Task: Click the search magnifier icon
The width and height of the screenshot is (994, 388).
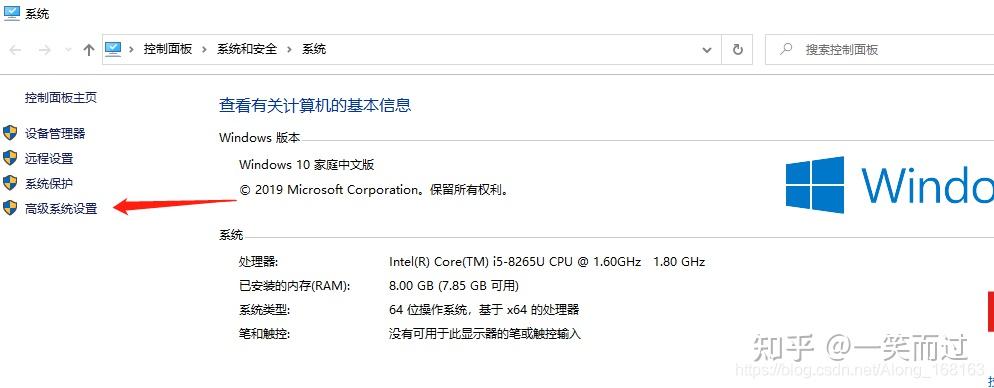Action: click(x=786, y=49)
